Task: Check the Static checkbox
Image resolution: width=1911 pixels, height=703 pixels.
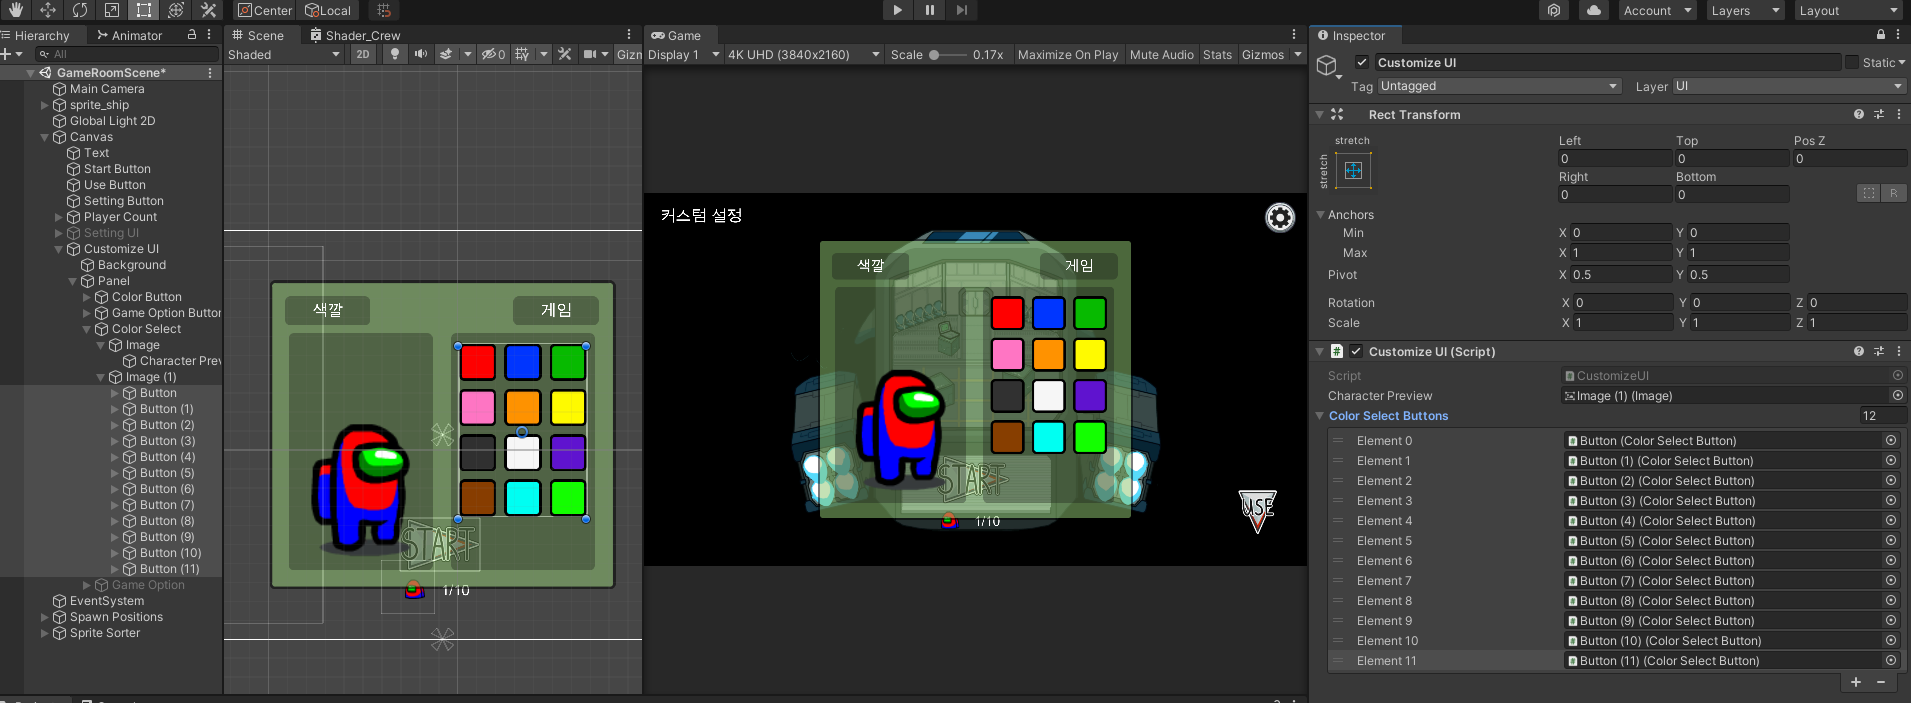Action: (1852, 62)
